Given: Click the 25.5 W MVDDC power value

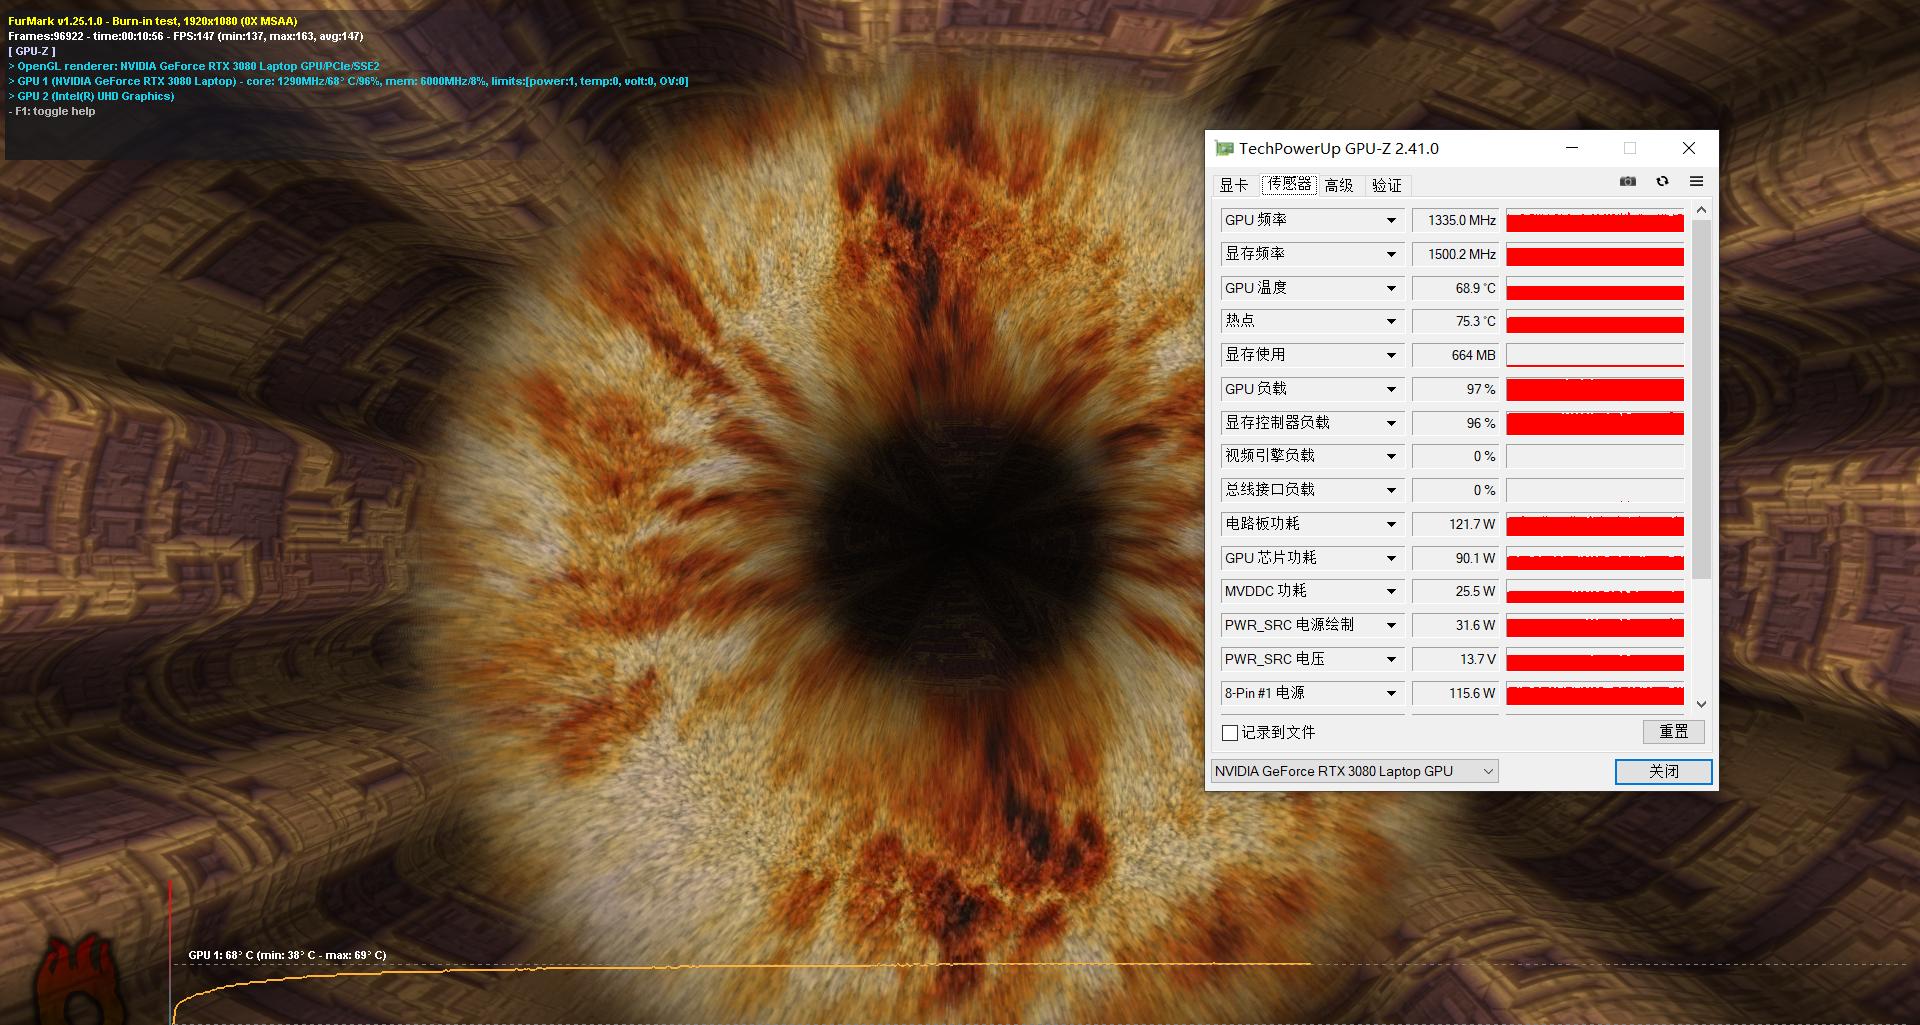Looking at the screenshot, I should (x=1455, y=591).
